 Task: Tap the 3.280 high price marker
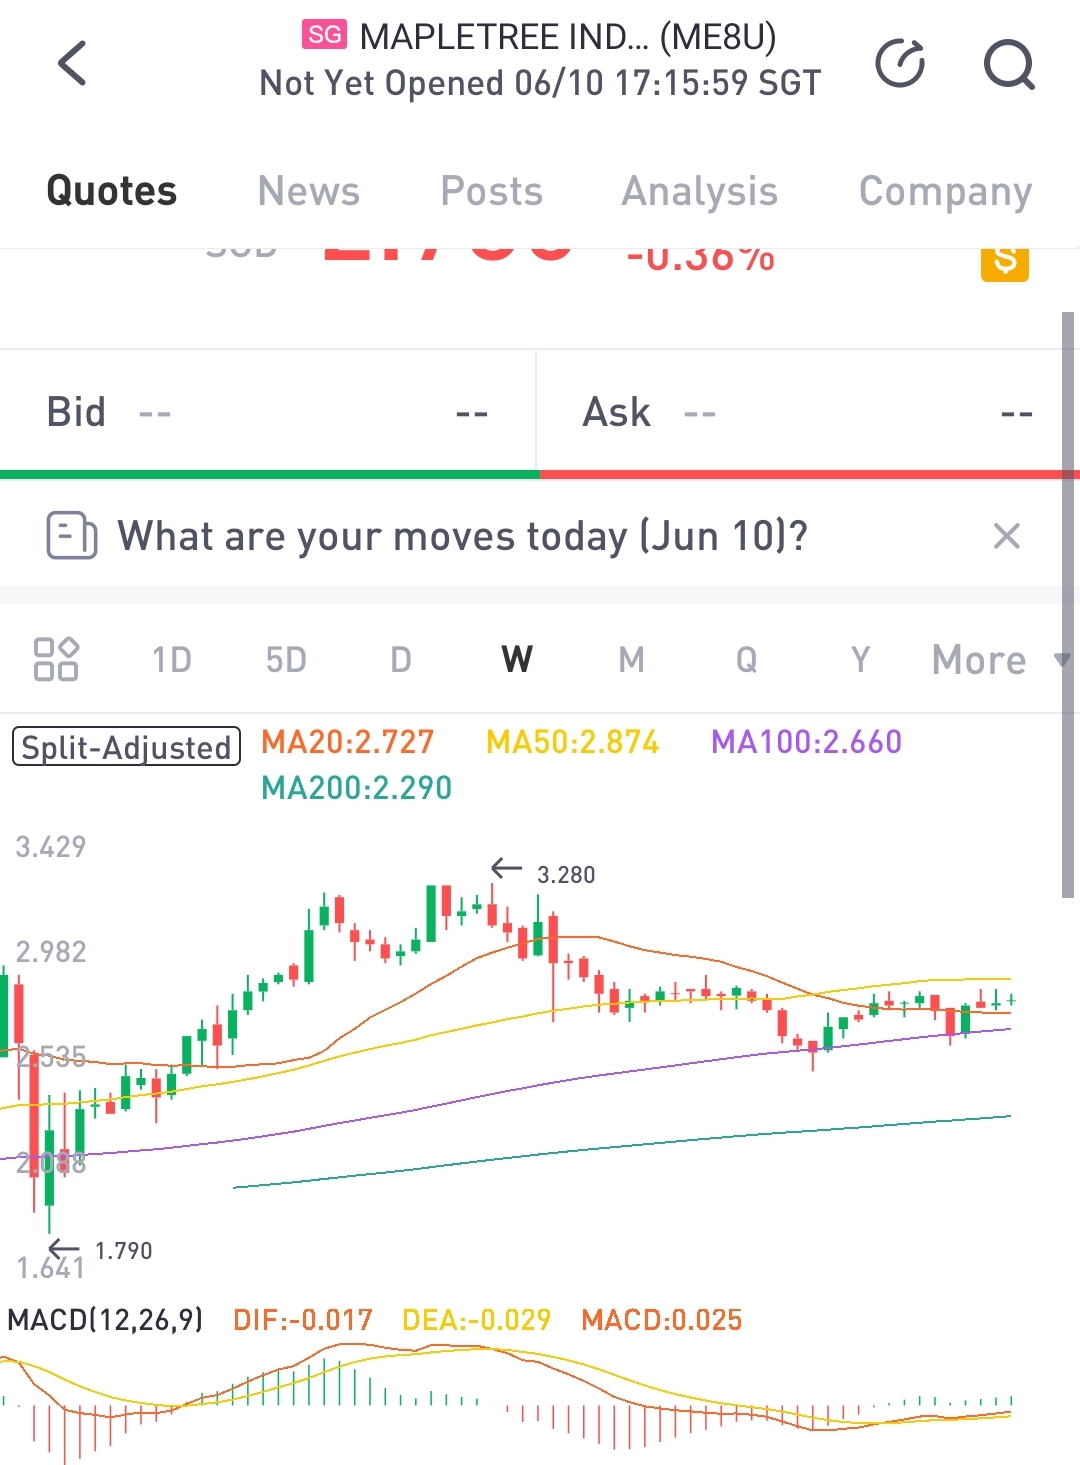point(566,875)
